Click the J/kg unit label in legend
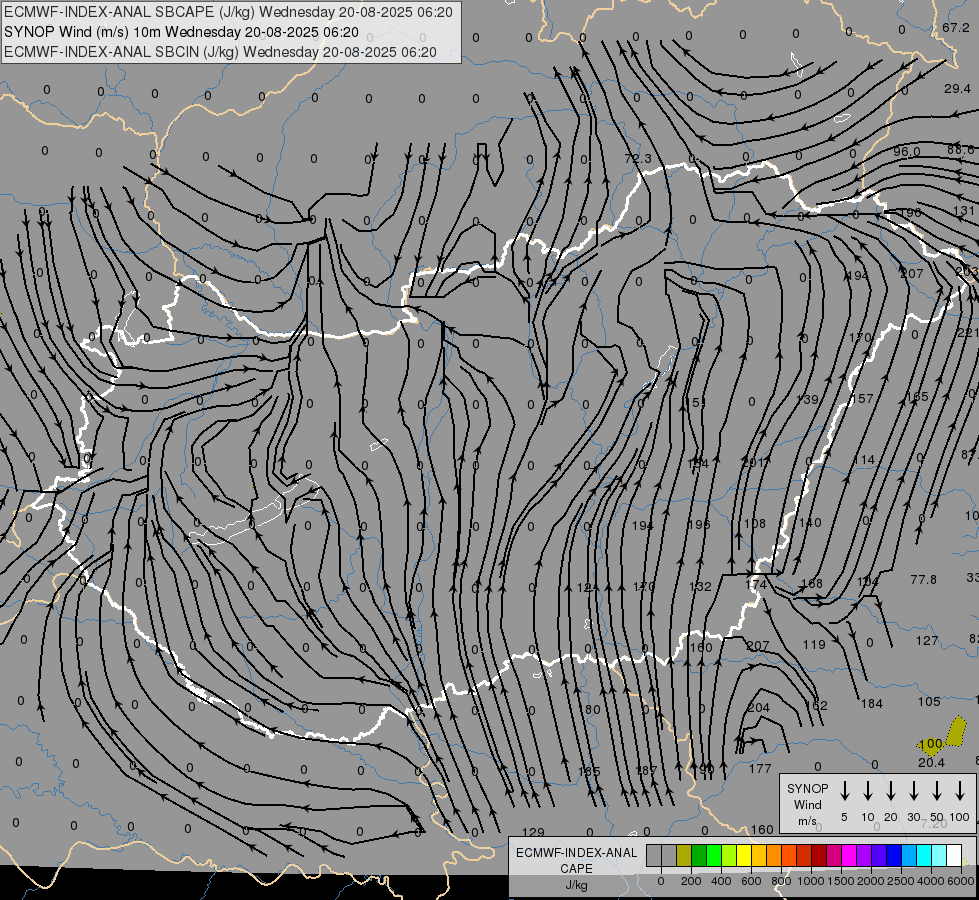 tap(576, 885)
